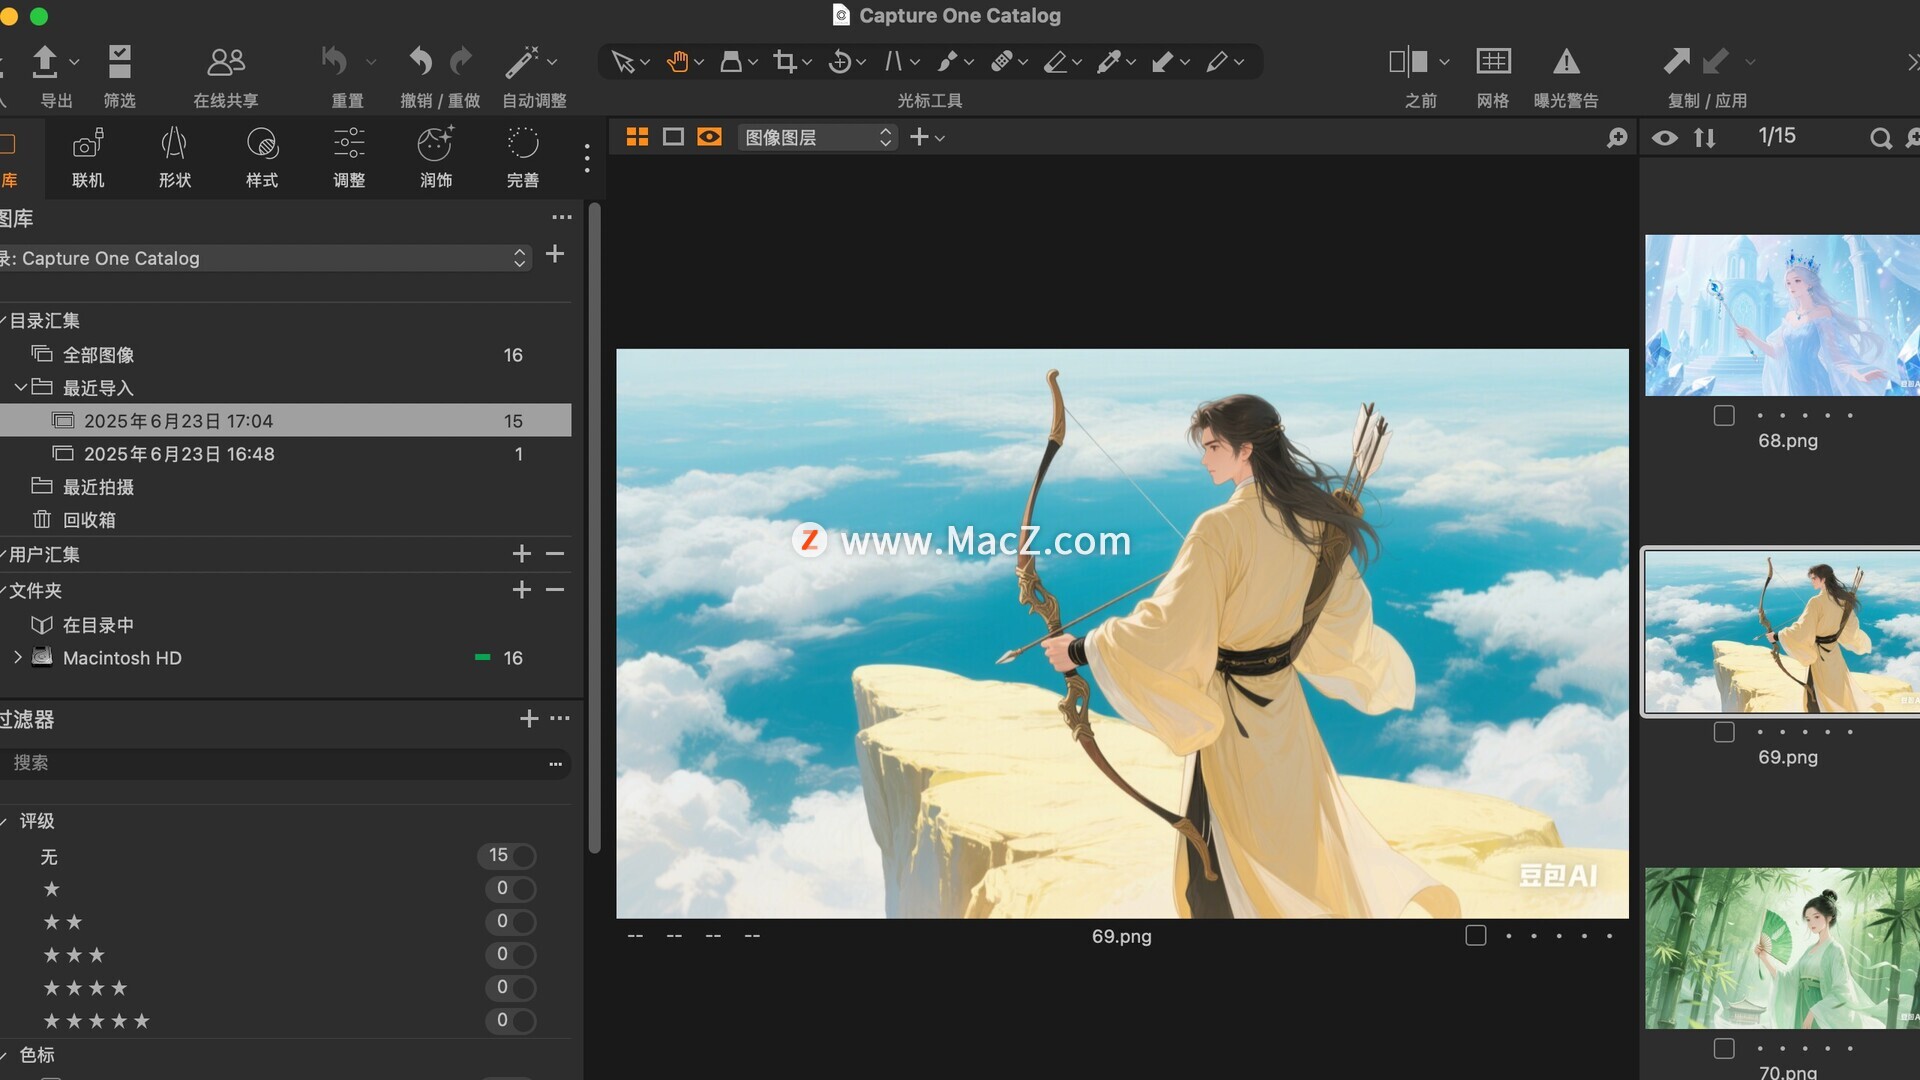Click the Export (导出) icon
The width and height of the screenshot is (1920, 1080).
45,62
